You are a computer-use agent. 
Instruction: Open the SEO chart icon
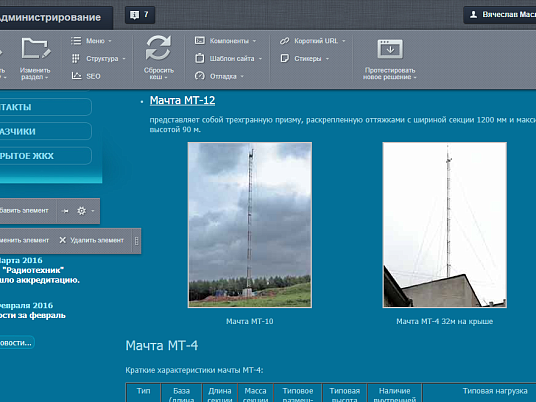tap(77, 76)
